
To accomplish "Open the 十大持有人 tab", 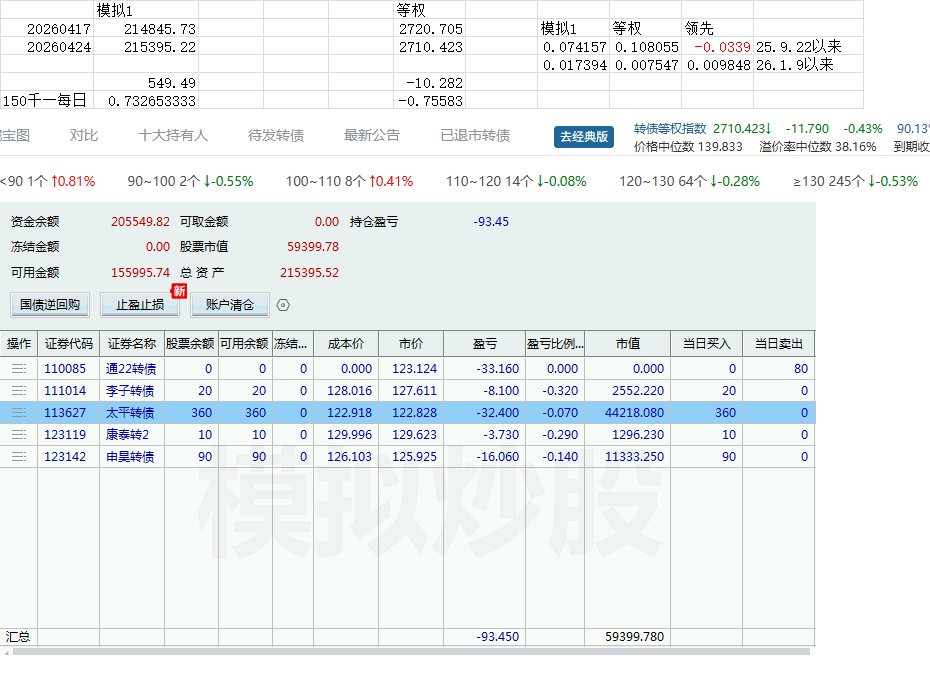I will pos(173,135).
